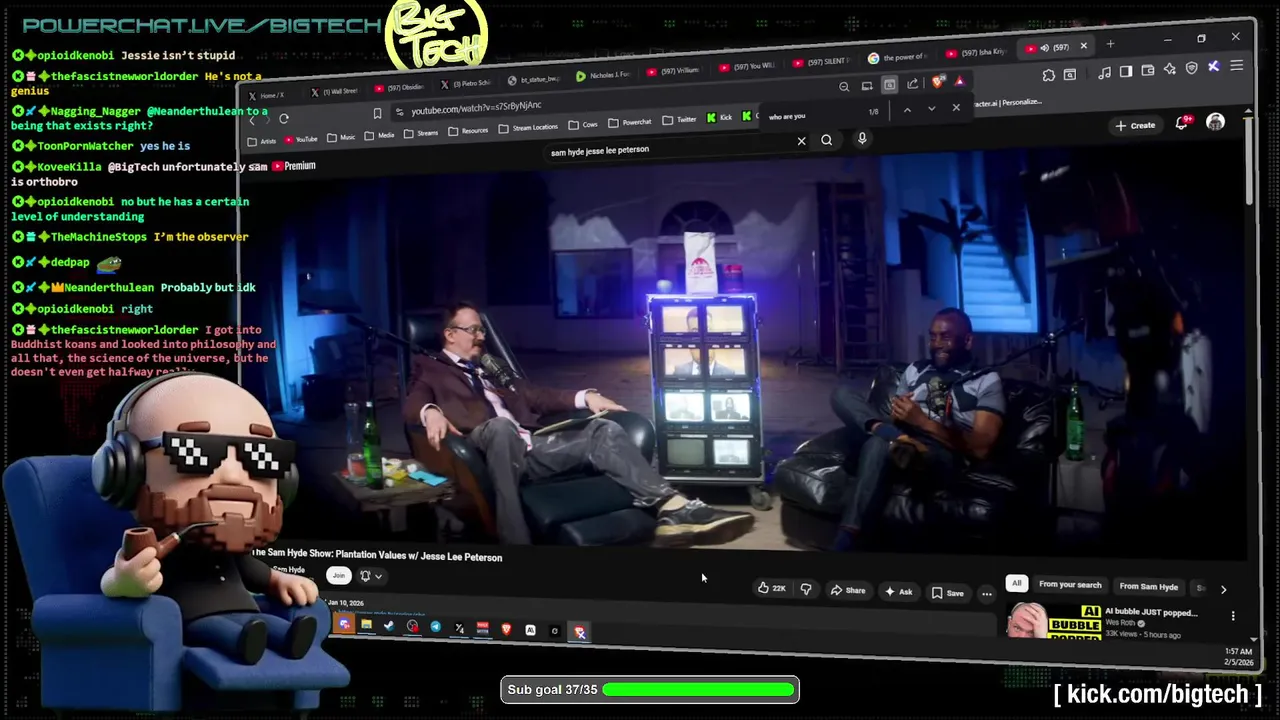1280x720 pixels.
Task: Open the Kick bookmark
Action: tap(719, 118)
